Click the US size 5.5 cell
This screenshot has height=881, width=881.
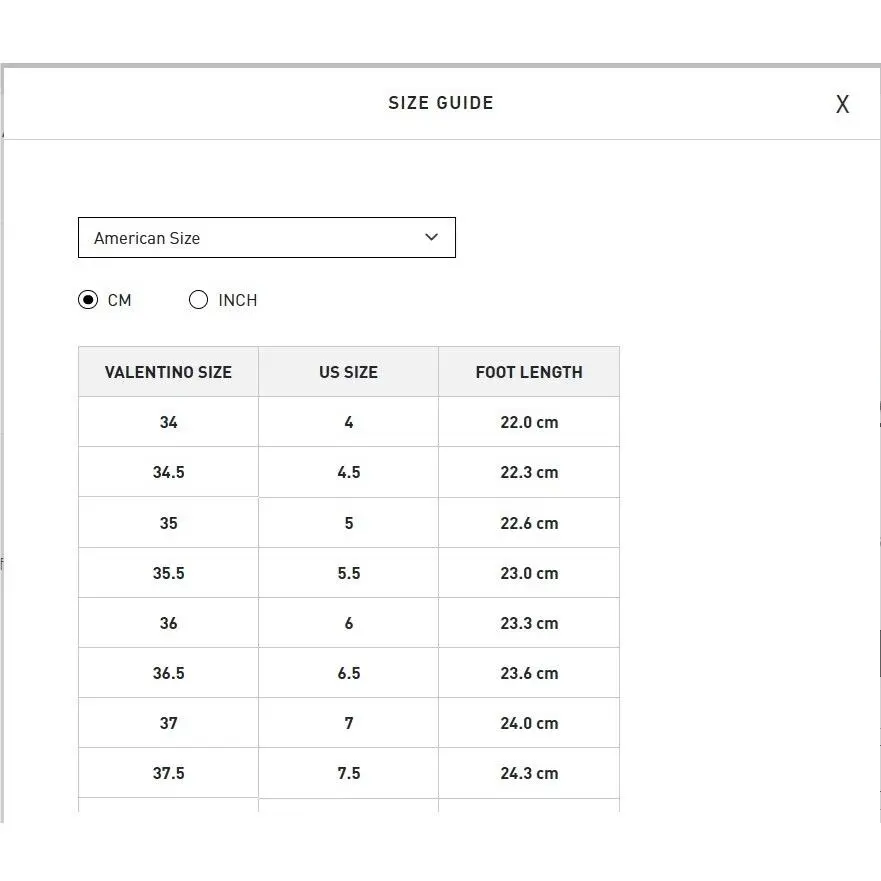click(x=348, y=573)
